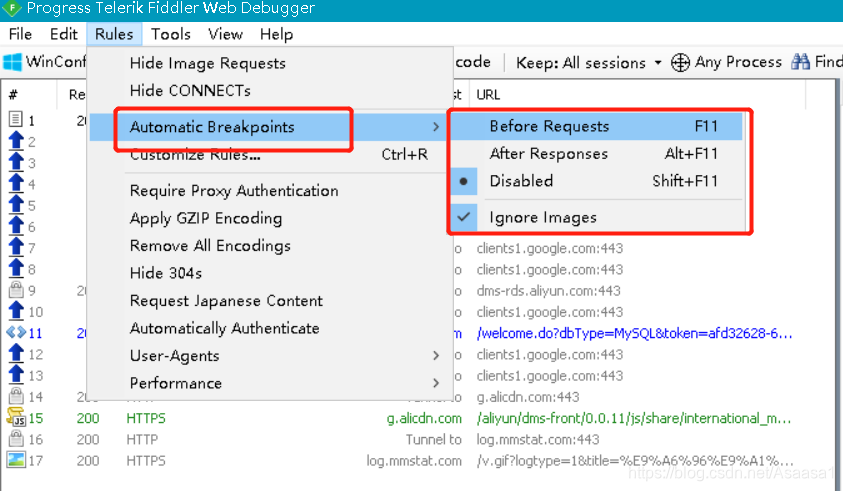Click the g.alicdn.com:443 URL
Screen dimensions: 843x491
pyautogui.click(x=528, y=397)
